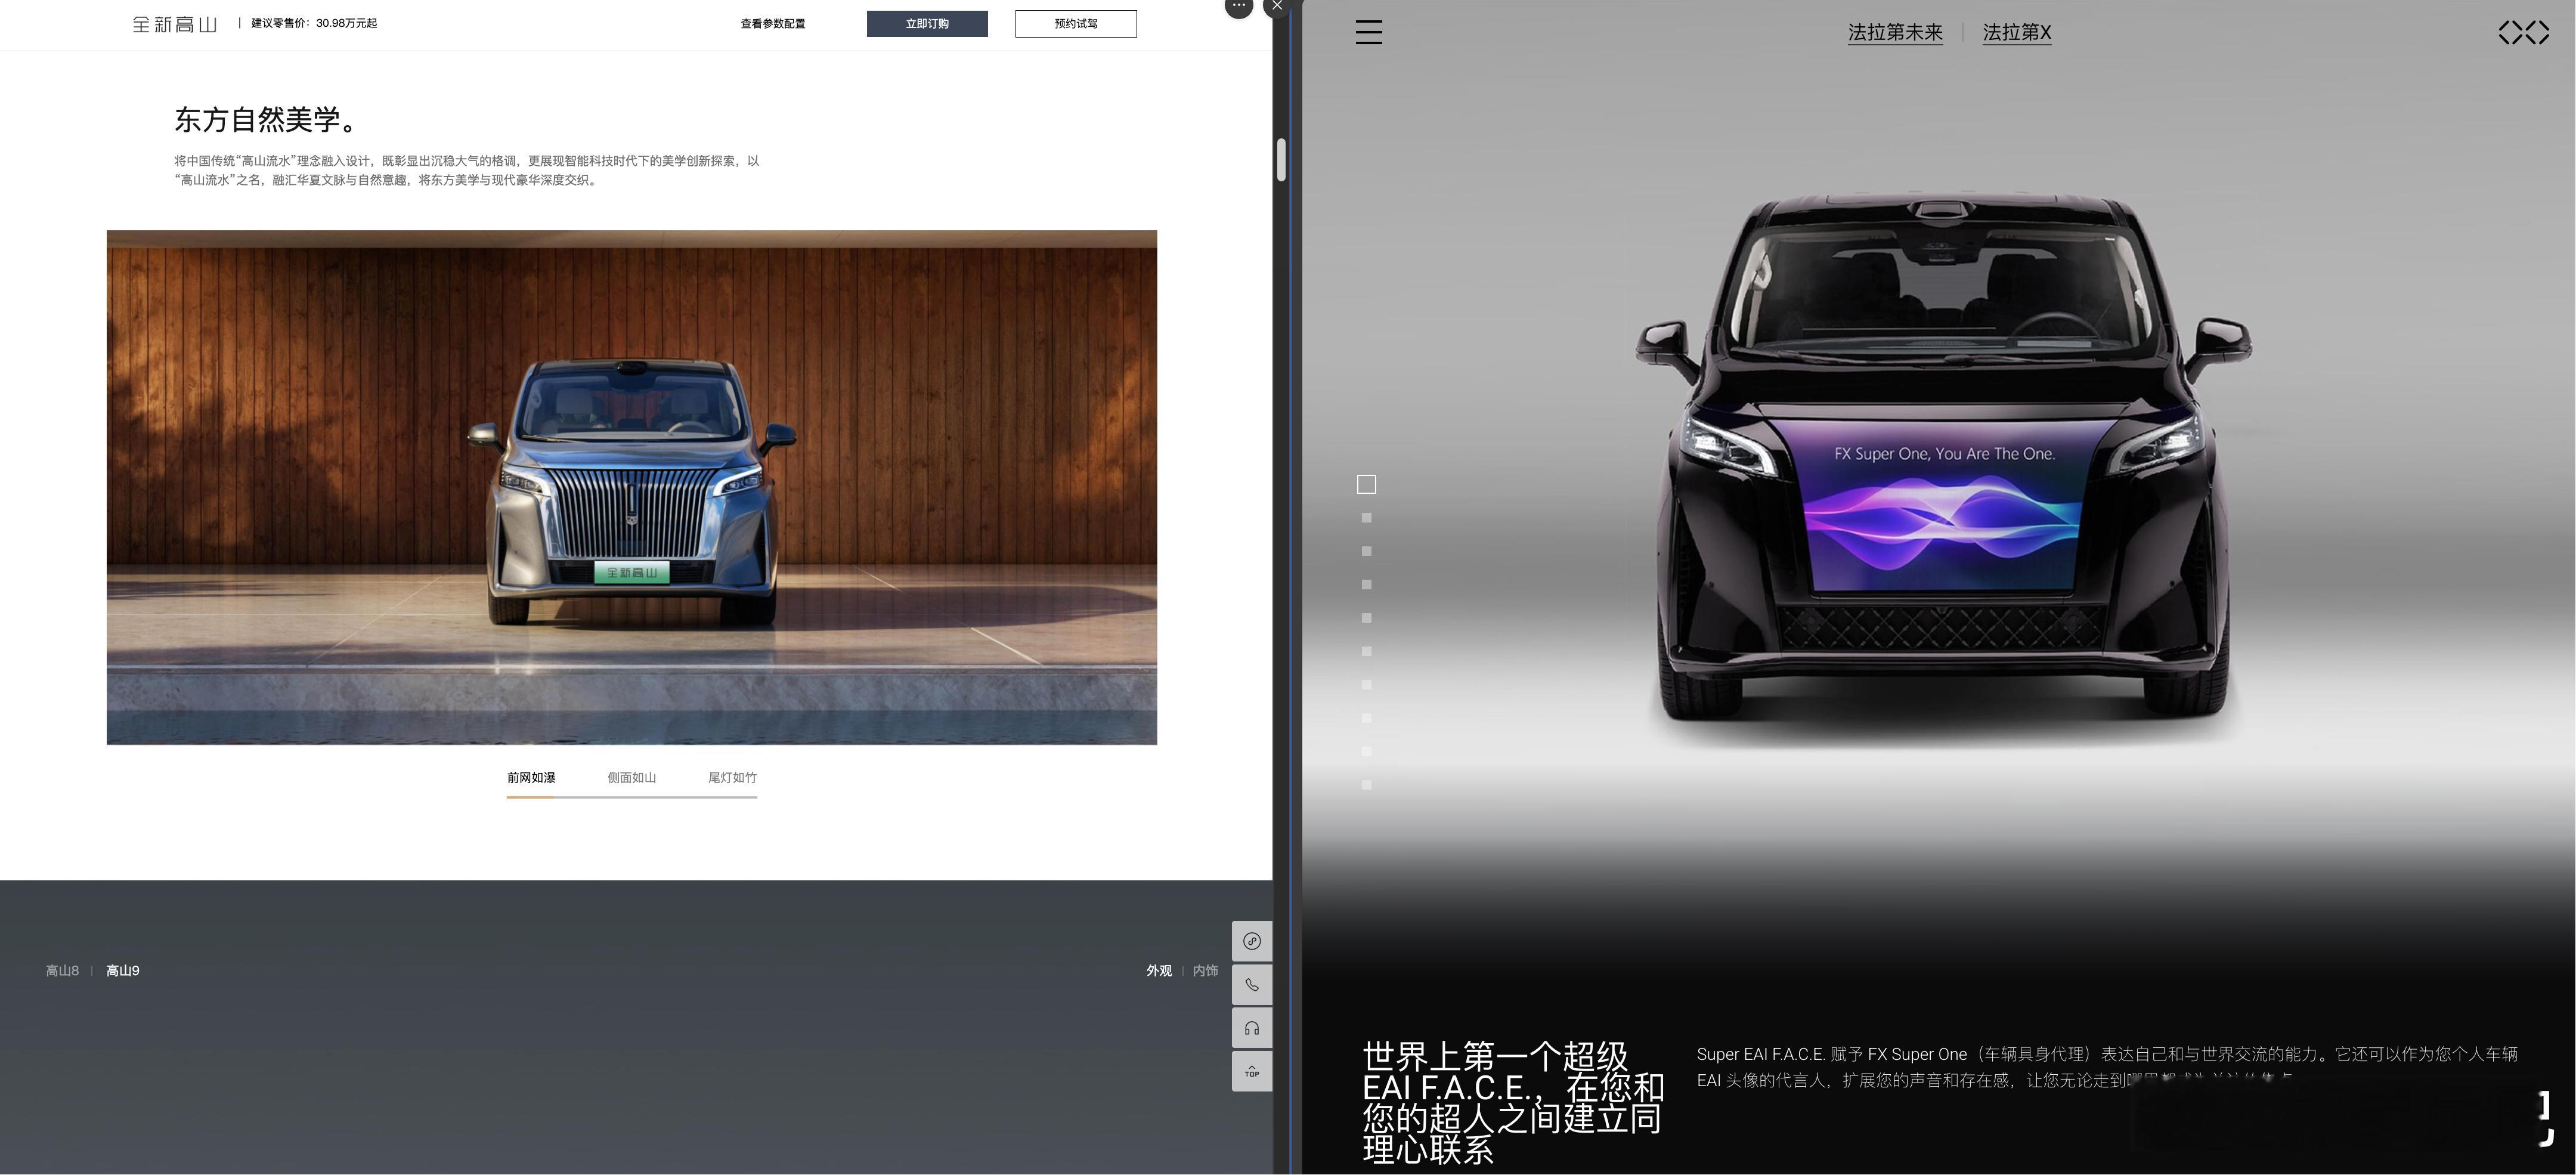
Task: Open the three-dot more options button
Action: coord(1239,6)
